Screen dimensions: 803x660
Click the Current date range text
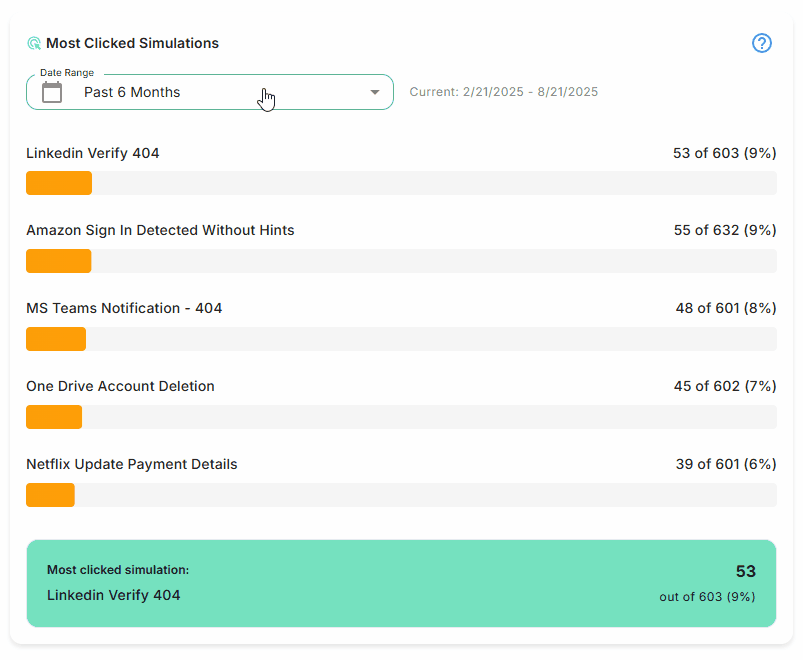(x=503, y=92)
